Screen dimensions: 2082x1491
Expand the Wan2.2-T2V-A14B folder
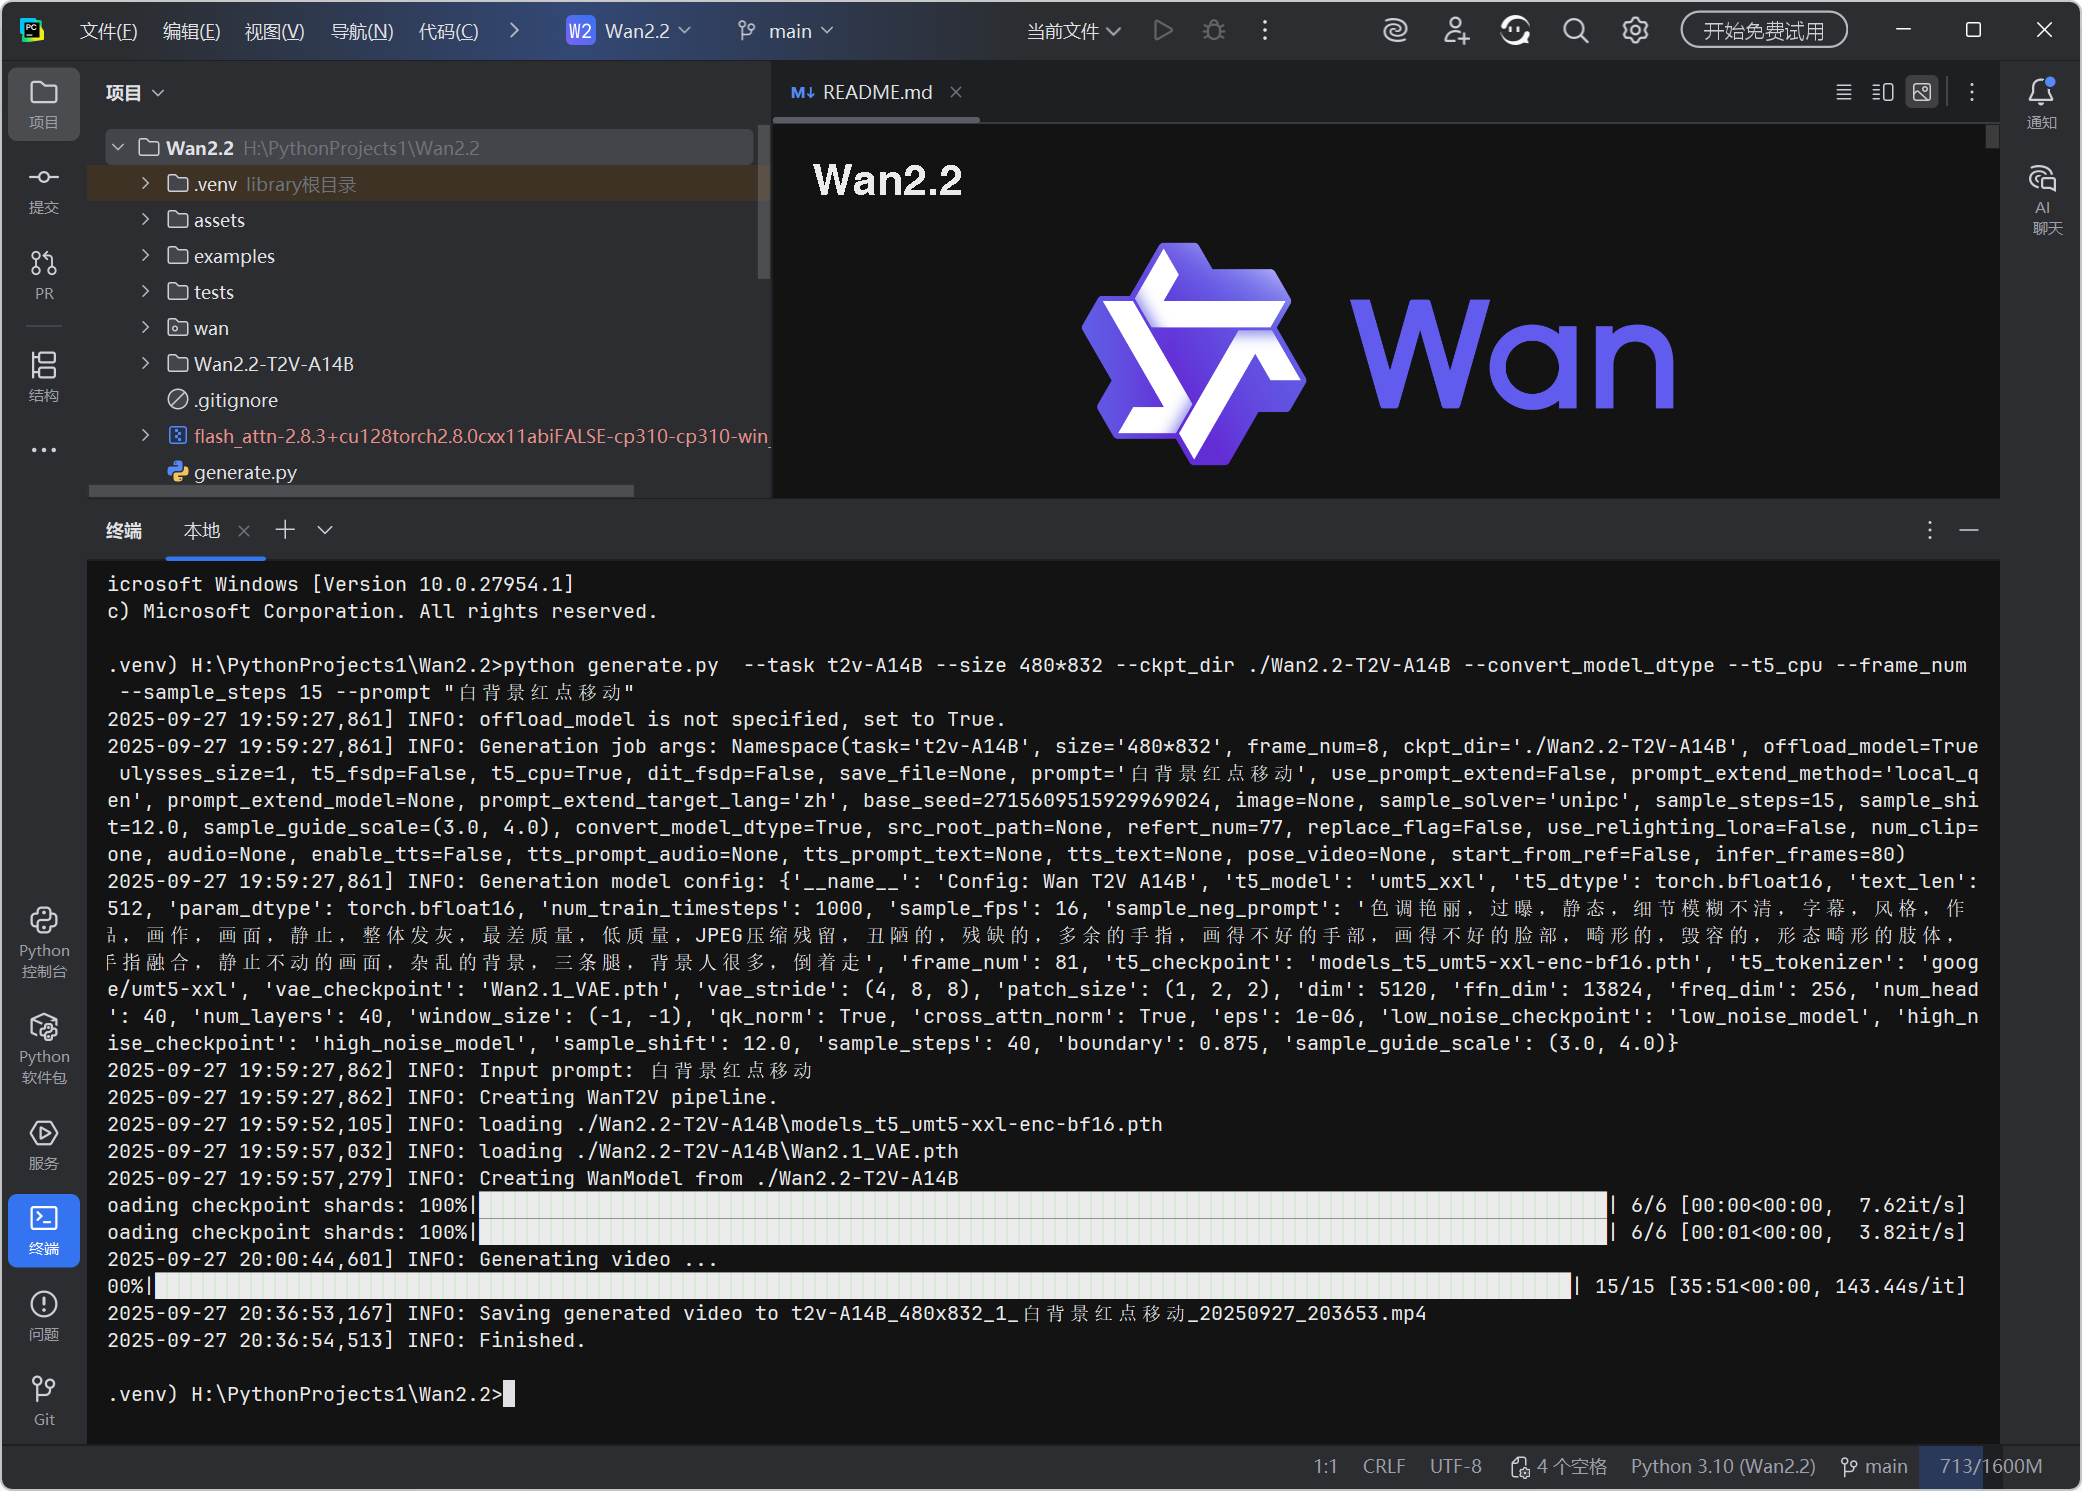pyautogui.click(x=146, y=363)
